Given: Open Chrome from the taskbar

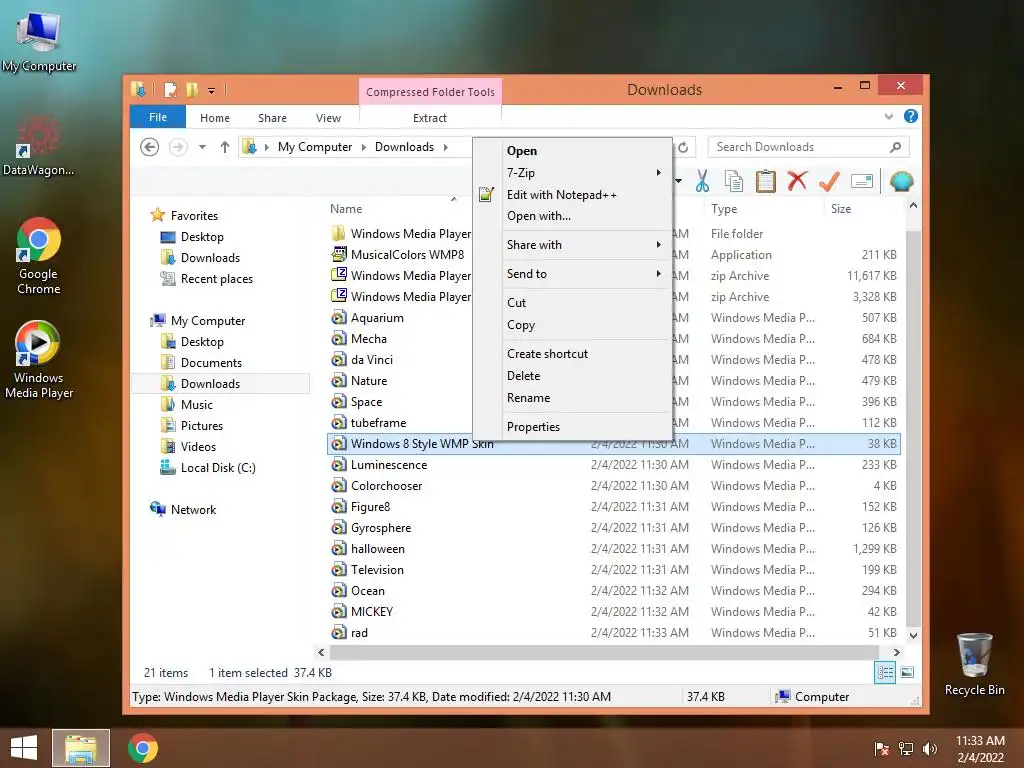Looking at the screenshot, I should point(143,748).
